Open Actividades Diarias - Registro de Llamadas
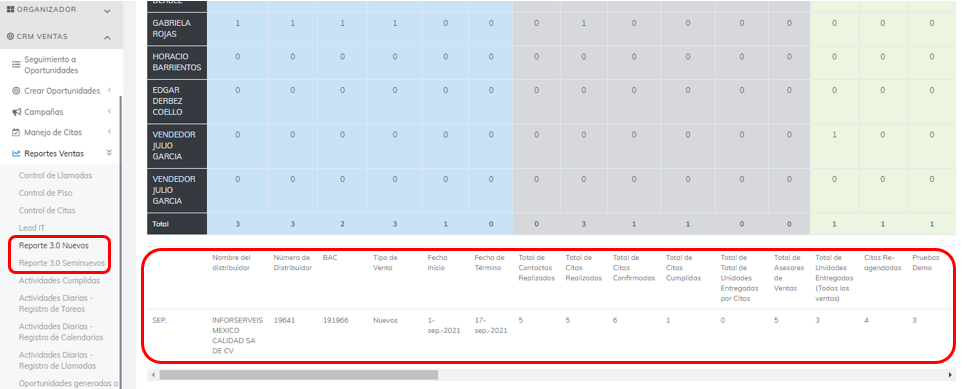This screenshot has width=967, height=389. tap(57, 361)
